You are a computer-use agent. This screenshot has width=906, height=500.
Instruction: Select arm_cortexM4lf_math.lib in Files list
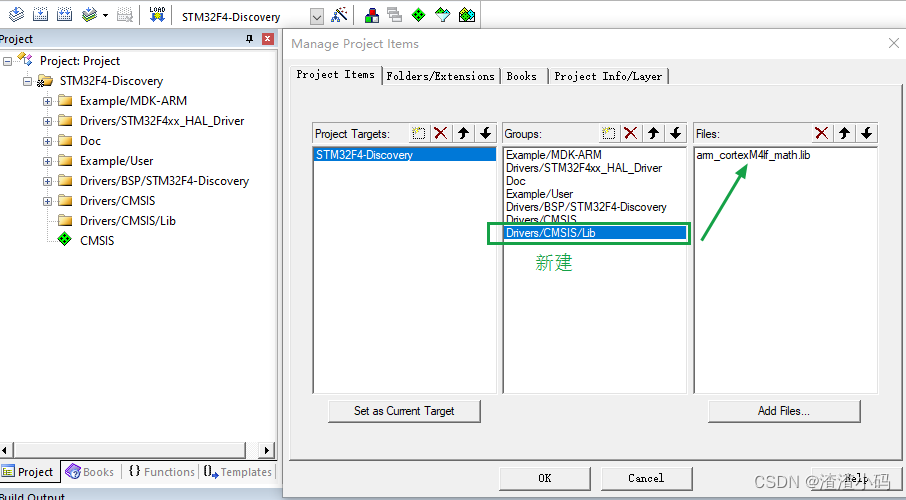pos(753,155)
